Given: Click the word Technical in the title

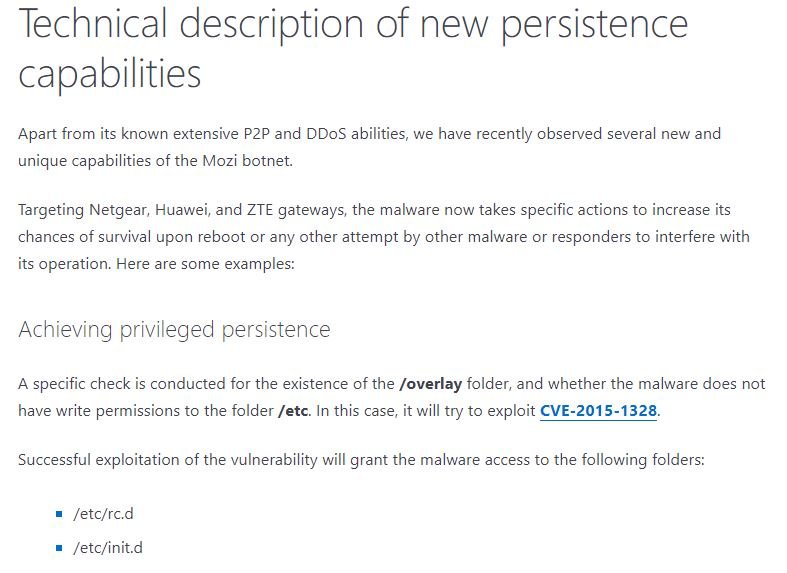Looking at the screenshot, I should [92, 23].
